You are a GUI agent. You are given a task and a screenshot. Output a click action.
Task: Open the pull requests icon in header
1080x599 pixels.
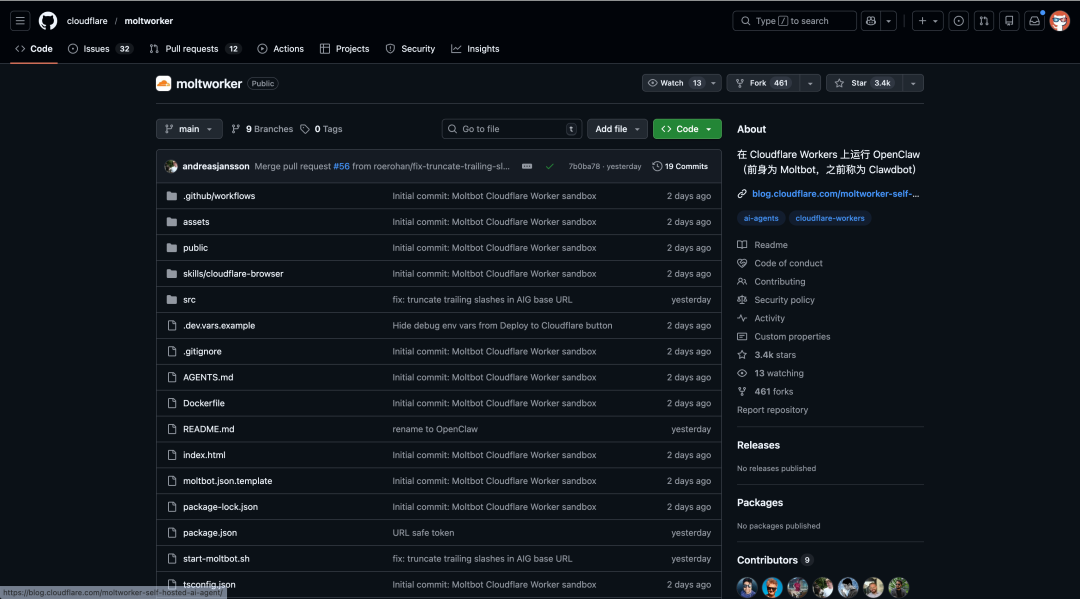[984, 20]
